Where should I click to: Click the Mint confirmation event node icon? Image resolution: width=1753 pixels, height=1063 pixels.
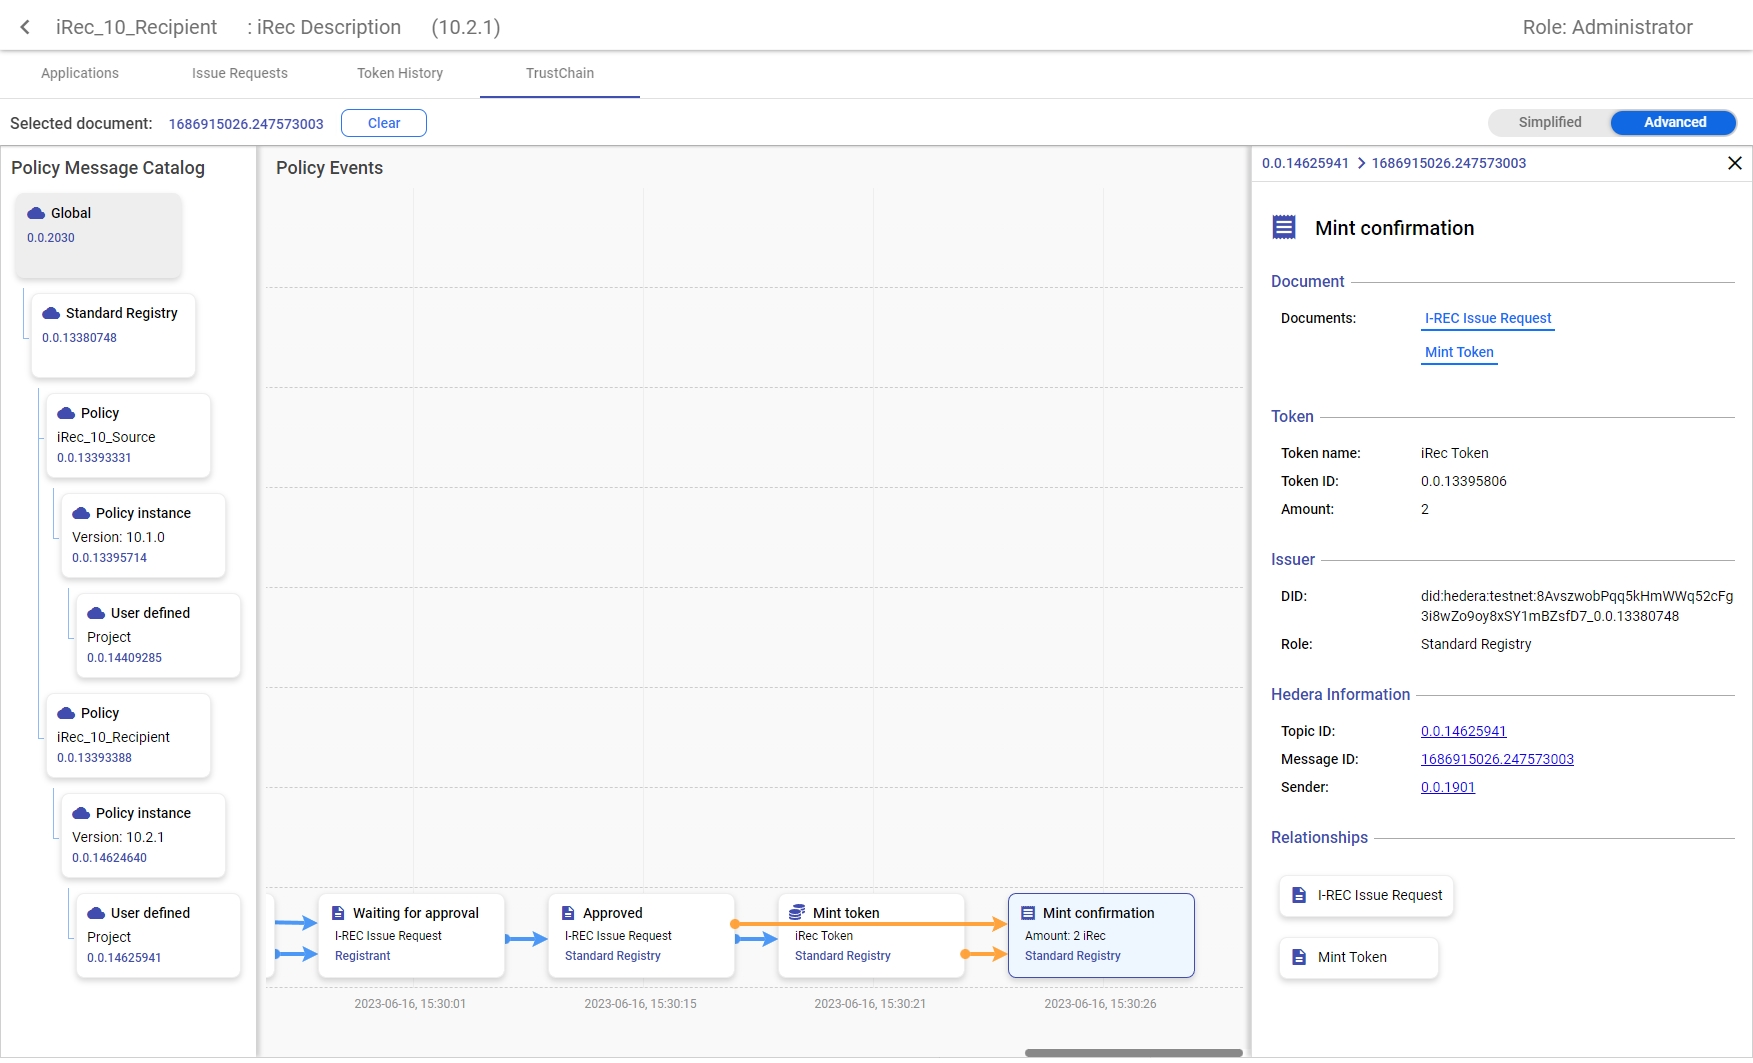1027,913
